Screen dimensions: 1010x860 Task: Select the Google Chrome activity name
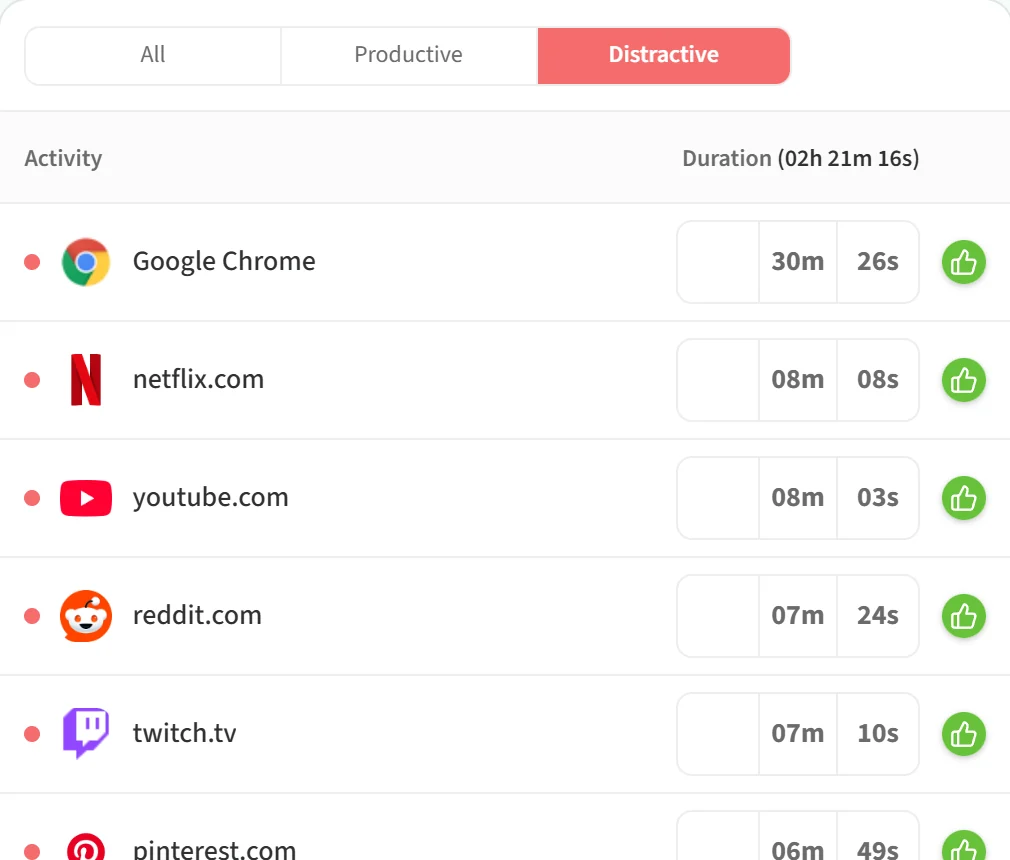click(224, 262)
